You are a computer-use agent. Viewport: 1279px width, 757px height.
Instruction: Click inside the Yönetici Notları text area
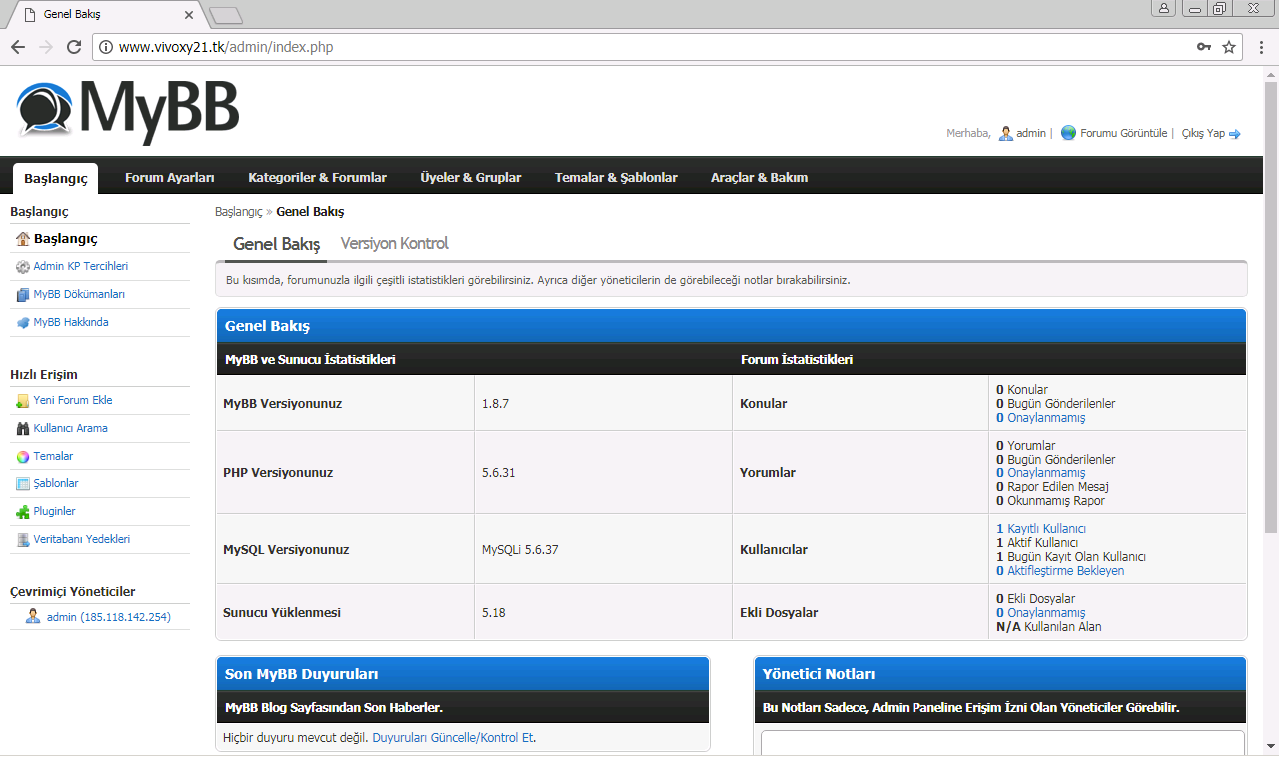[1003, 743]
